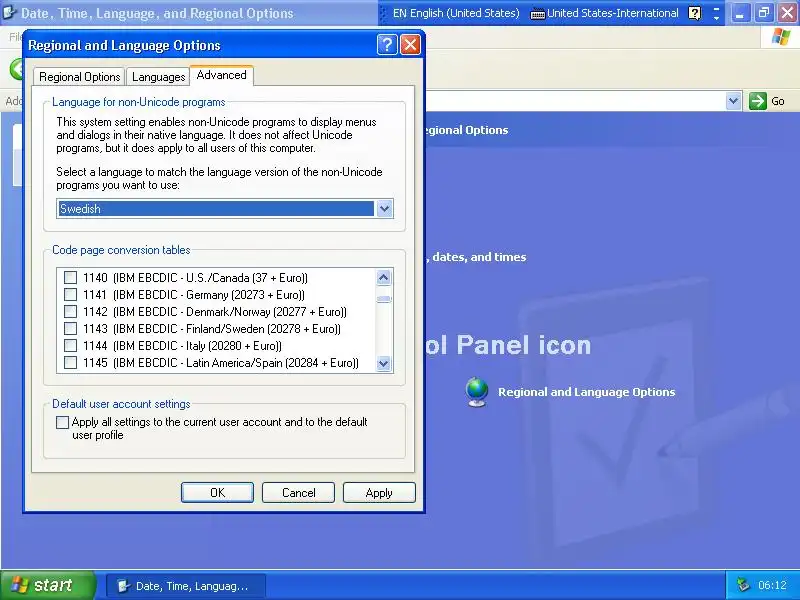Click the Regional and Language Options link

(586, 392)
